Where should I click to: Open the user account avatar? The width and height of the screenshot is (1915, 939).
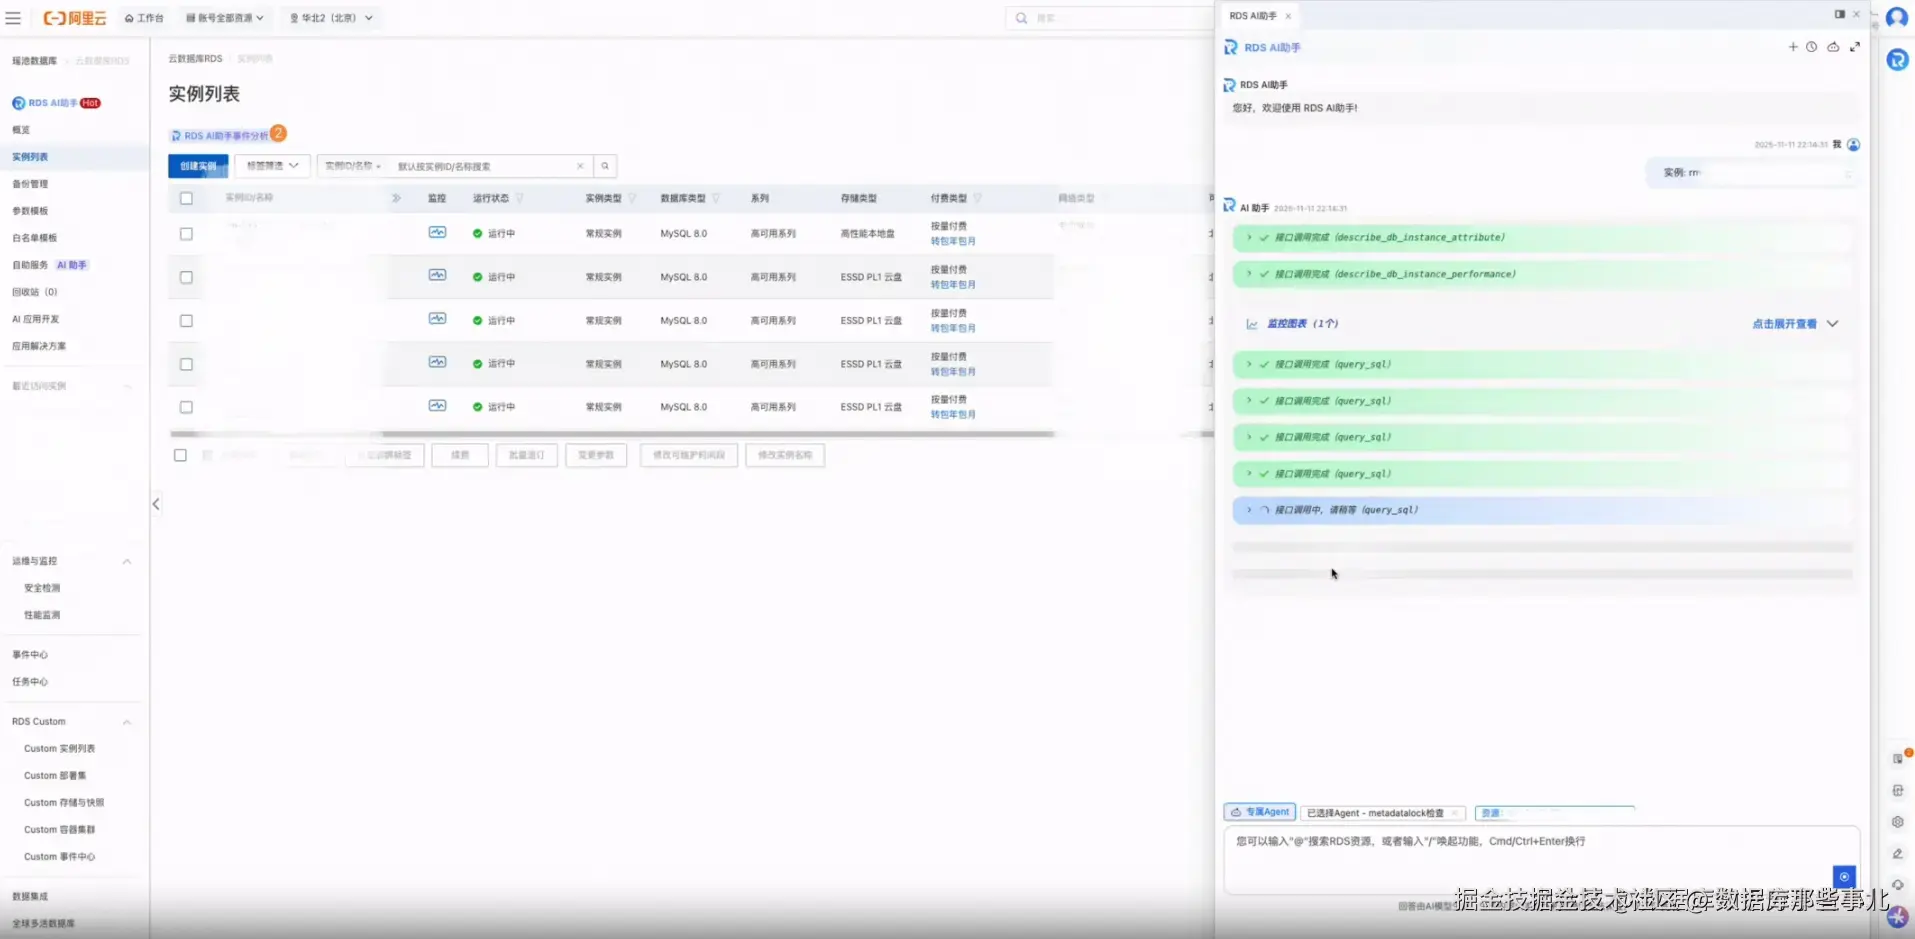[1896, 18]
